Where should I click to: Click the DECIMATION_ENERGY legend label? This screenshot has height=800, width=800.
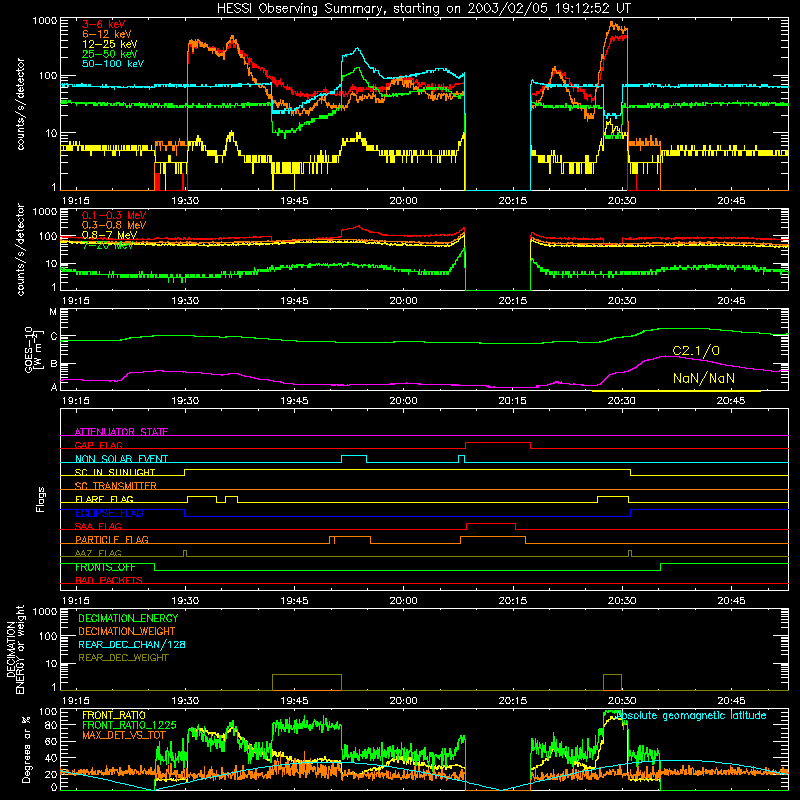tap(128, 618)
